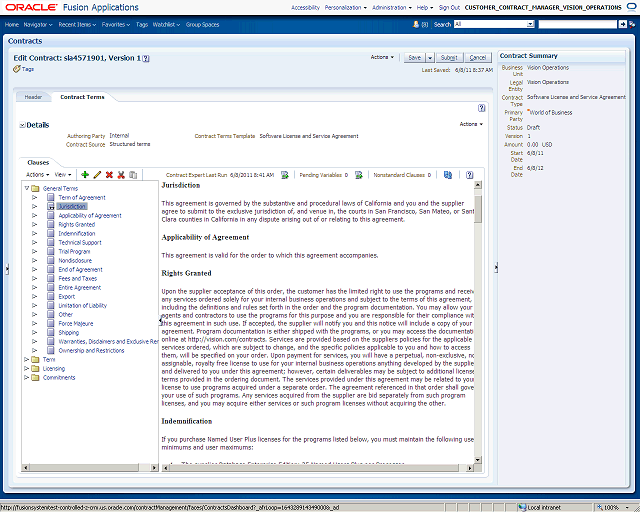The height and width of the screenshot is (512, 640).
Task: Run Contract Expert icon beside Last Run
Action: pyautogui.click(x=284, y=175)
